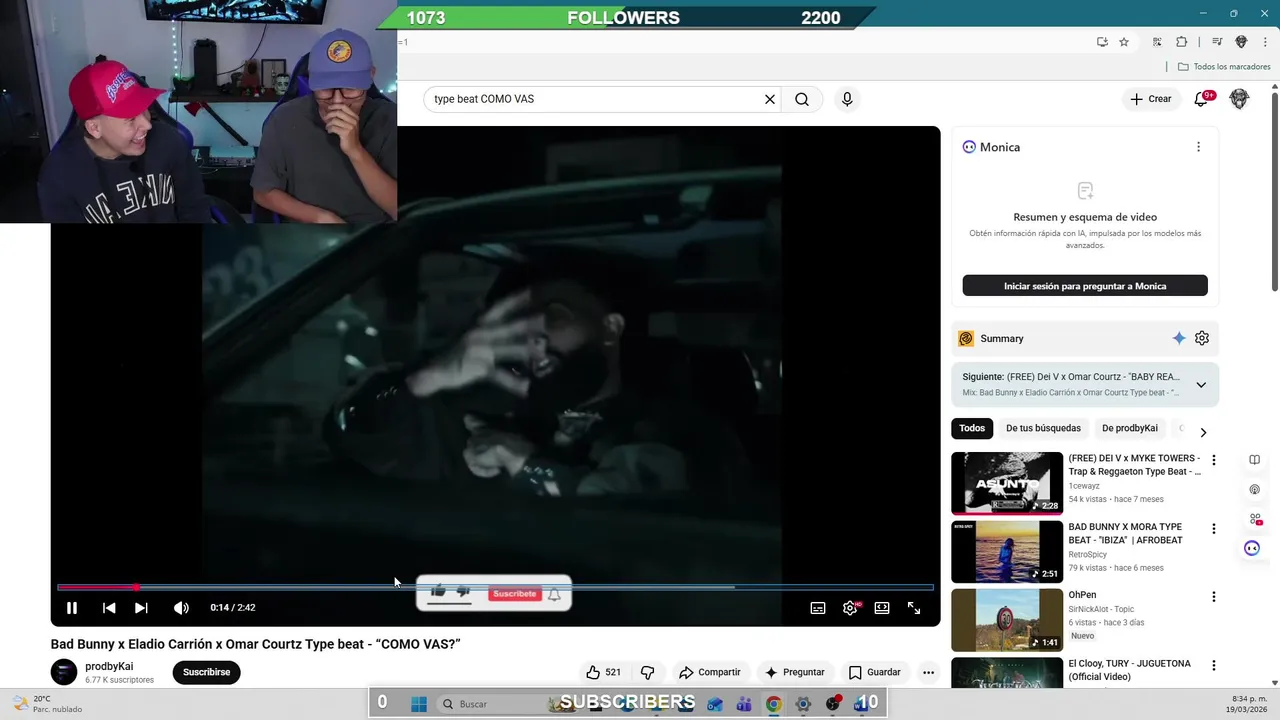Open the weather widget showing 20°C
Image resolution: width=1280 pixels, height=720 pixels.
coord(44,704)
